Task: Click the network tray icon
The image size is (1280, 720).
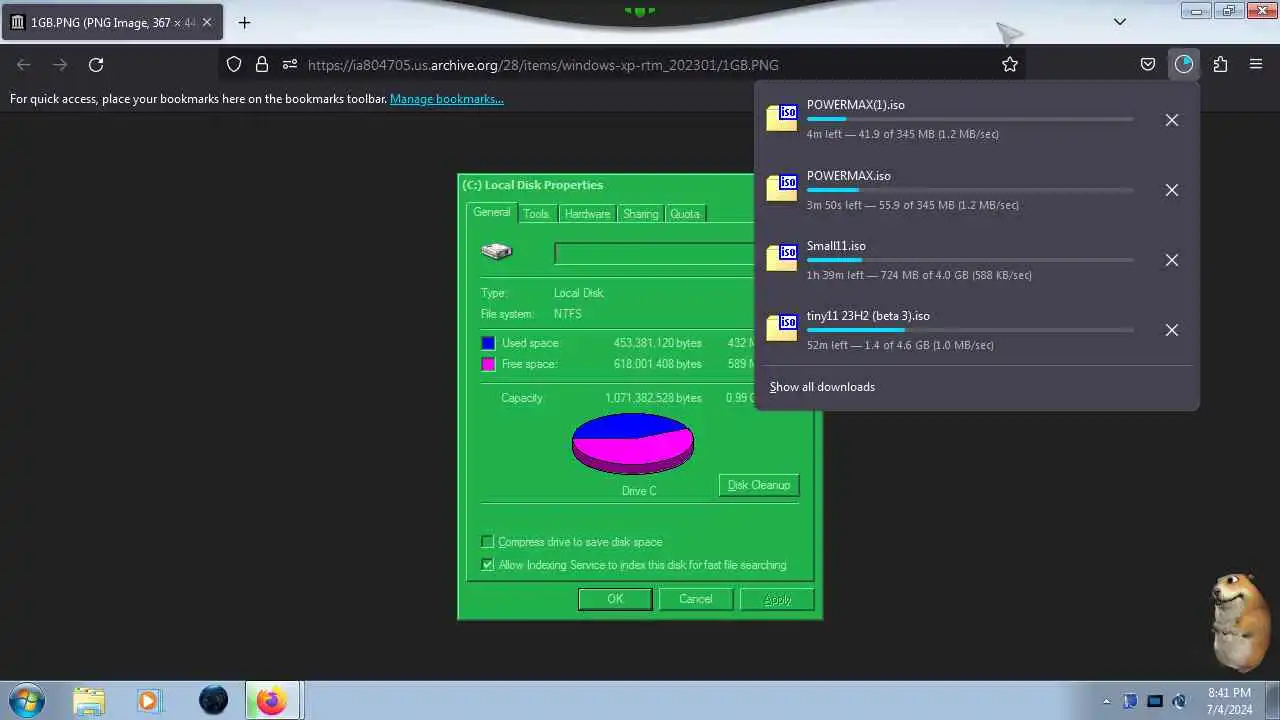Action: 1155,701
